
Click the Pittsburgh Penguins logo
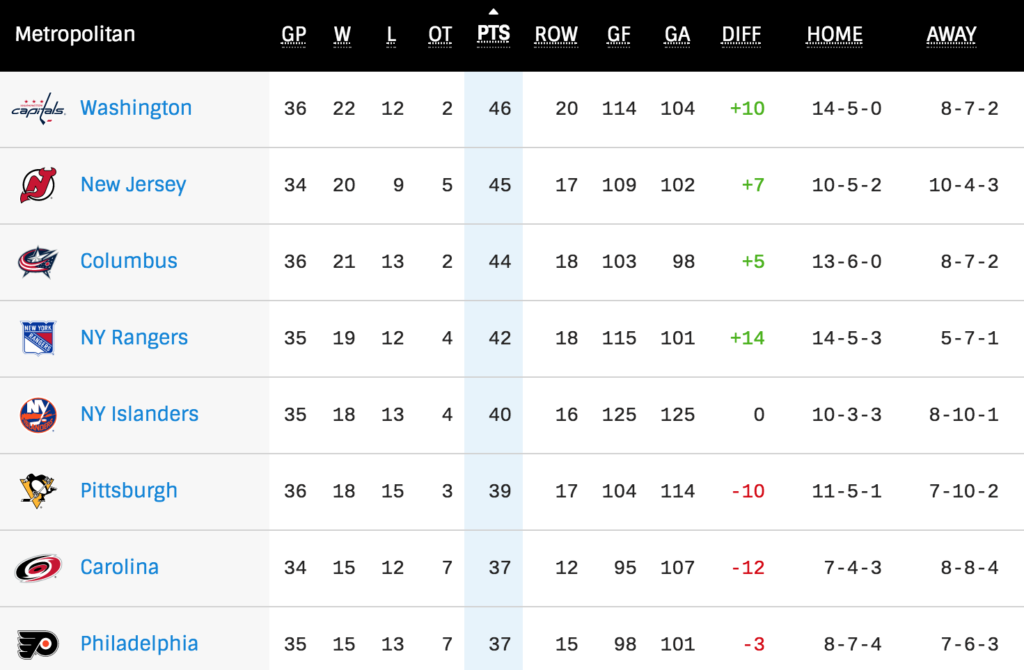tap(38, 491)
